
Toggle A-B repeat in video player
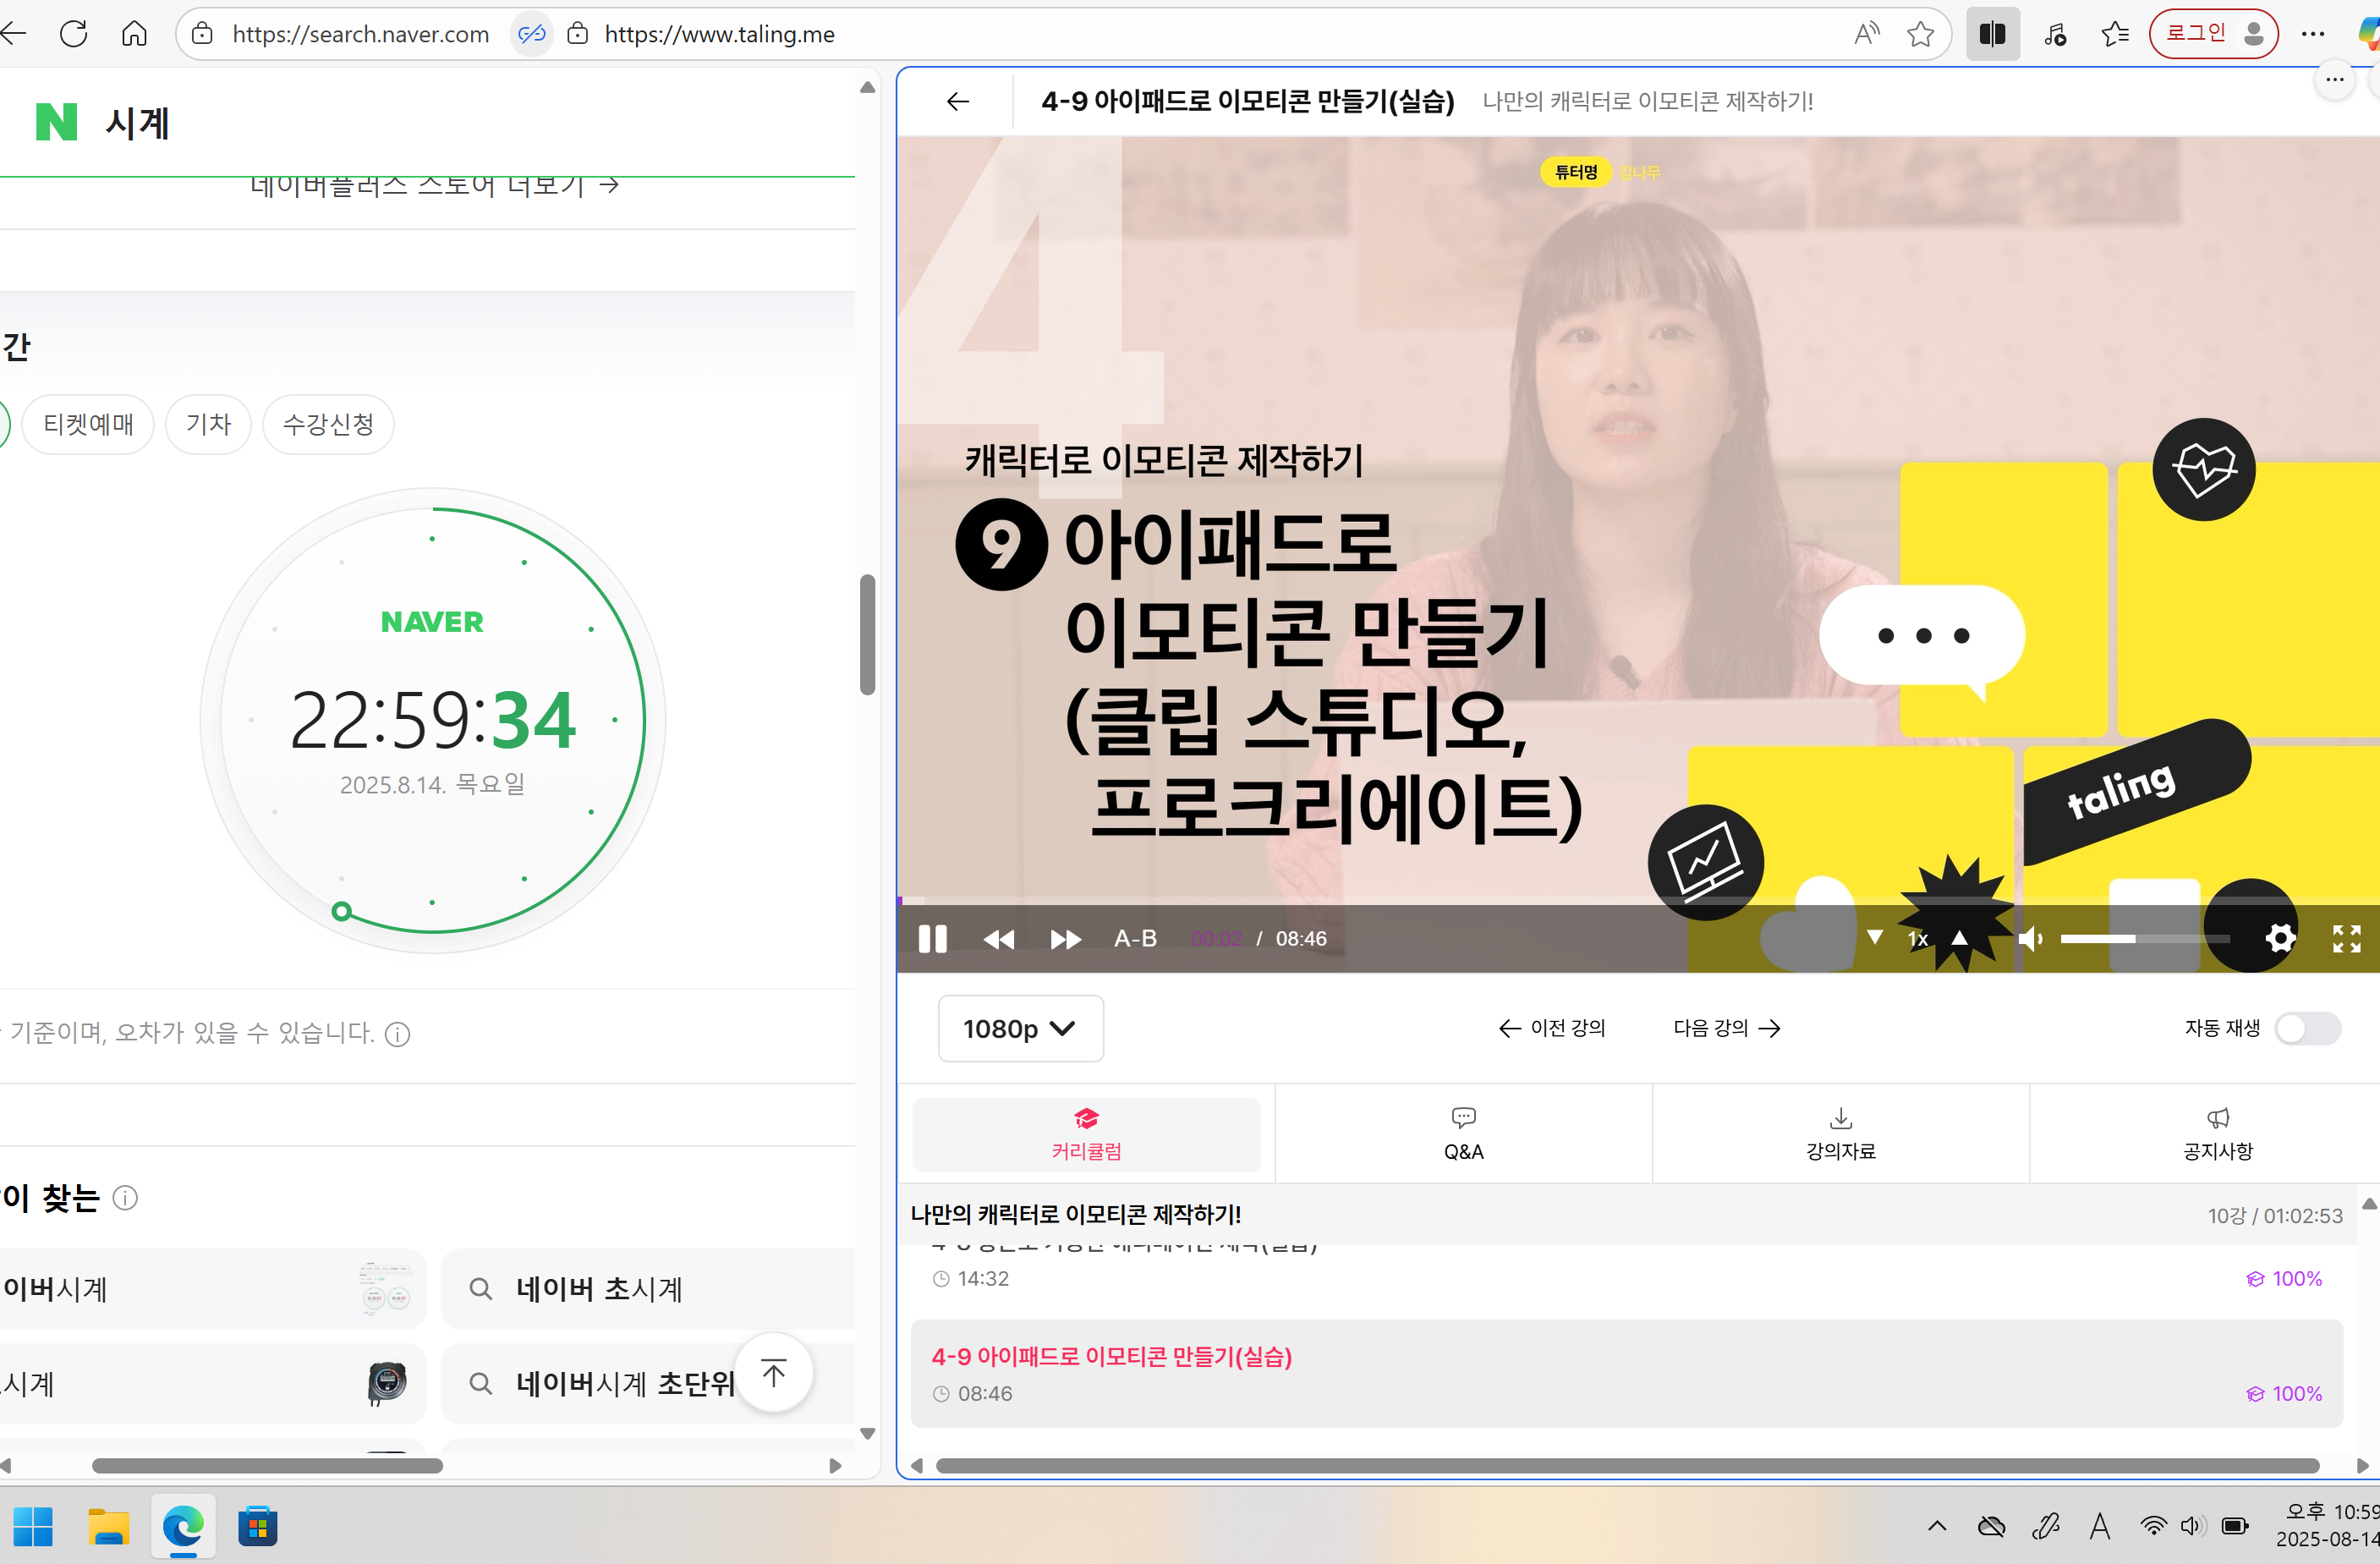coord(1135,939)
